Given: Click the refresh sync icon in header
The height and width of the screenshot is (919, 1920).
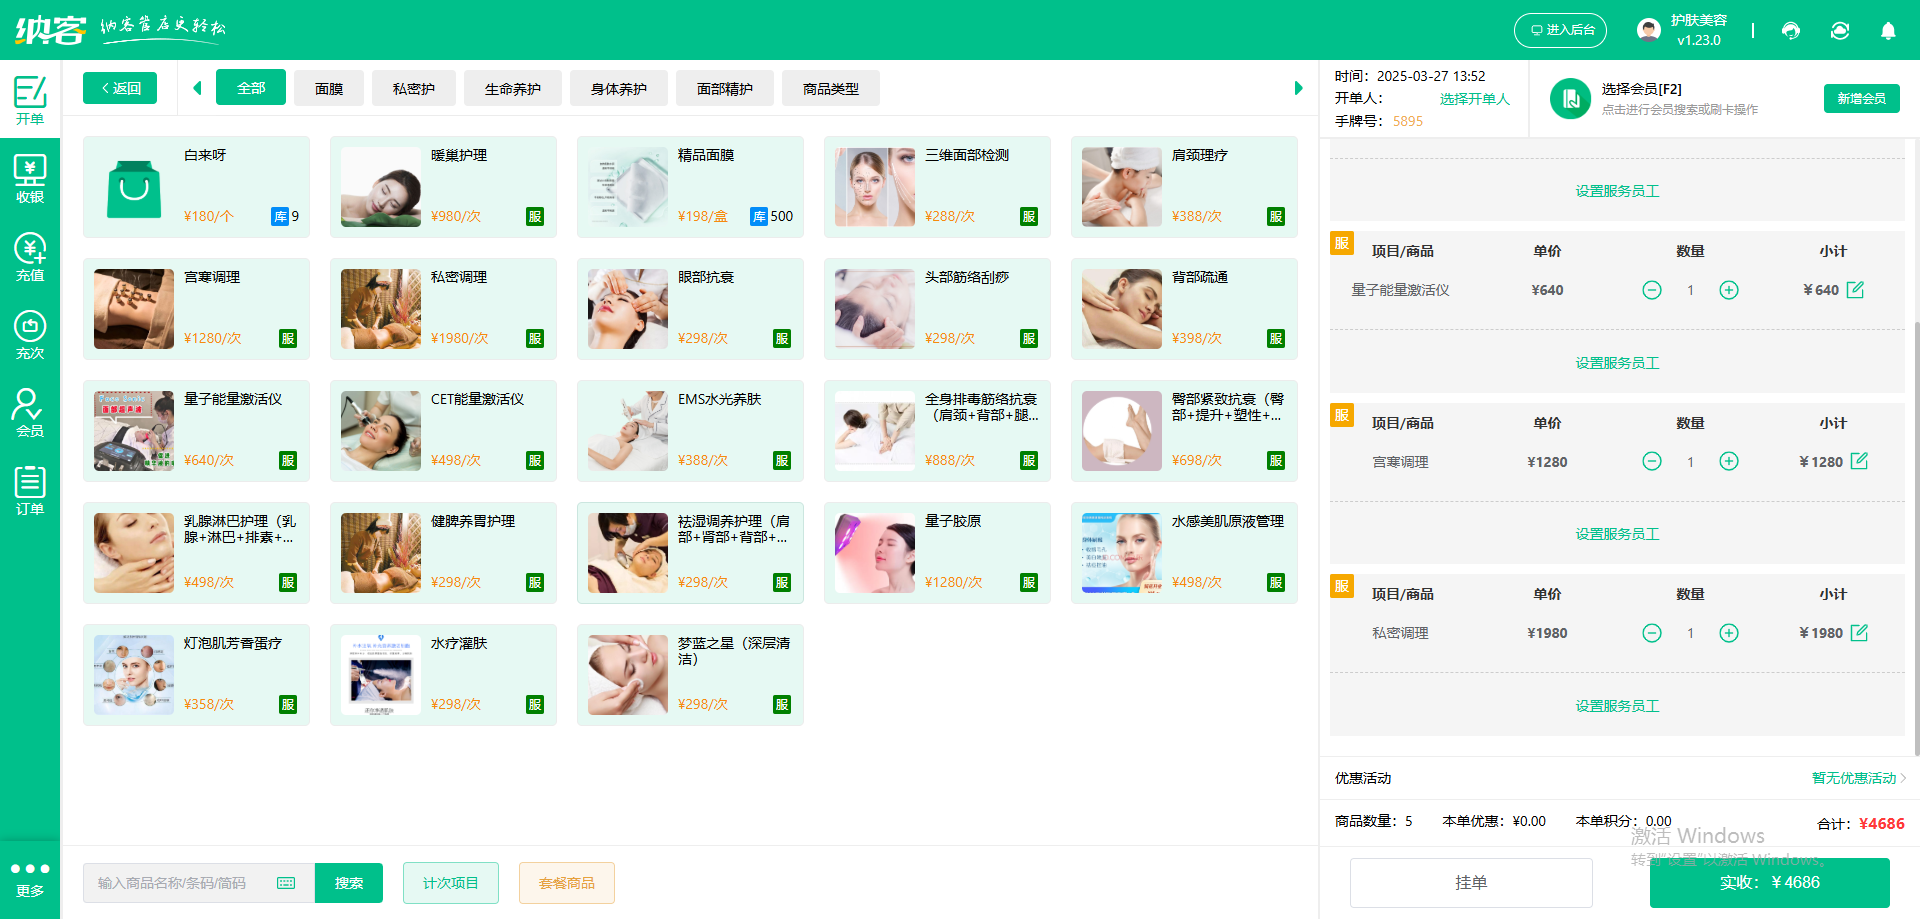Looking at the screenshot, I should coord(1840,31).
